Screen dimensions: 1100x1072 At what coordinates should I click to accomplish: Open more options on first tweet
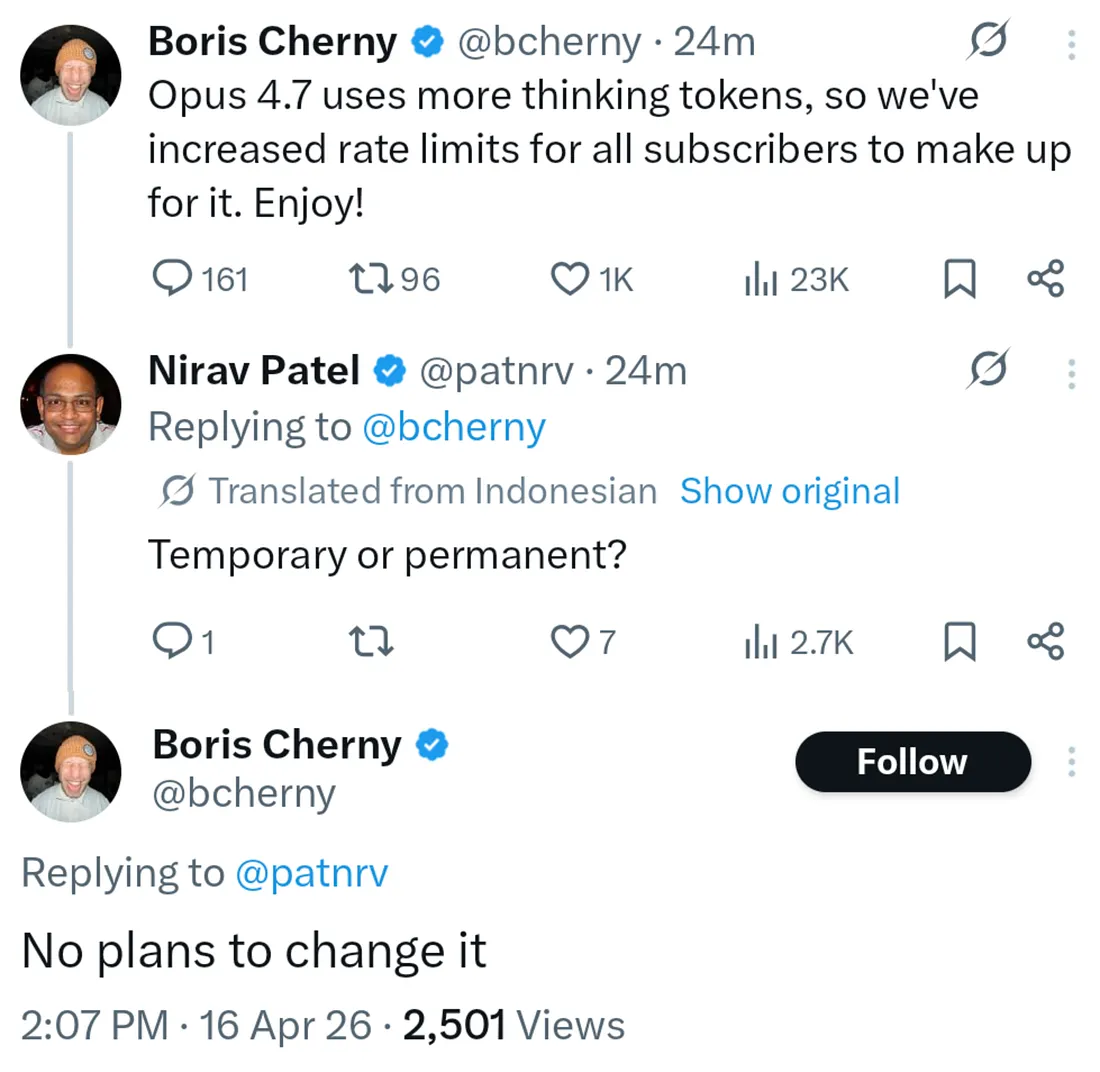[1072, 44]
